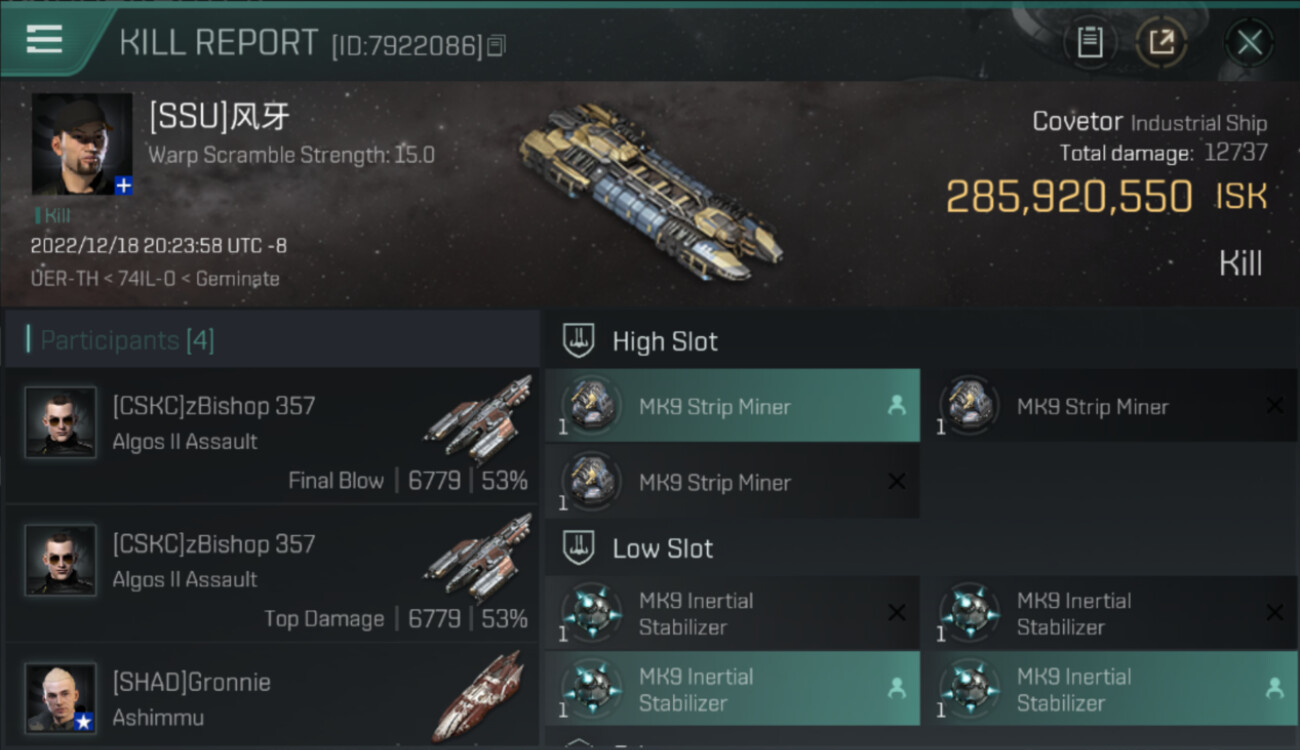Click the blue plus badge on victim portrait
The height and width of the screenshot is (750, 1300).
[x=123, y=186]
